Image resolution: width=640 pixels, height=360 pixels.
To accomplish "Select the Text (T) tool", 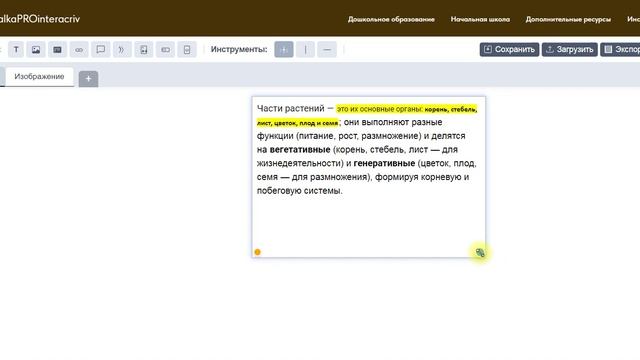I will 16,49.
